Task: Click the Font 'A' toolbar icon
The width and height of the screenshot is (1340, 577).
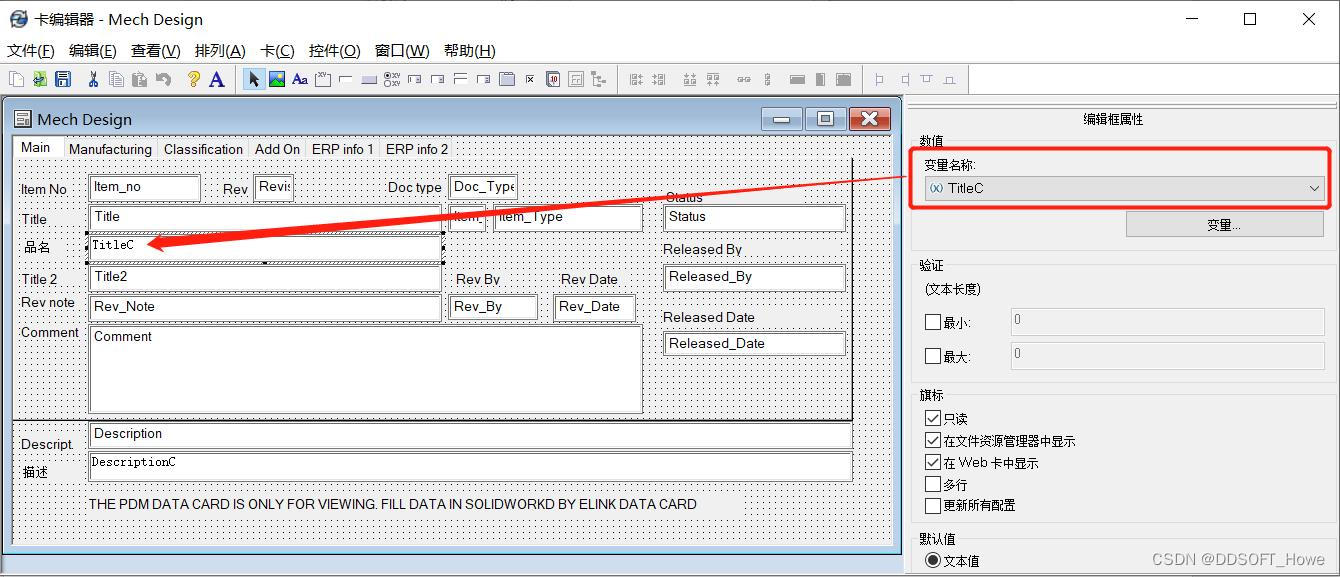Action: [x=216, y=79]
